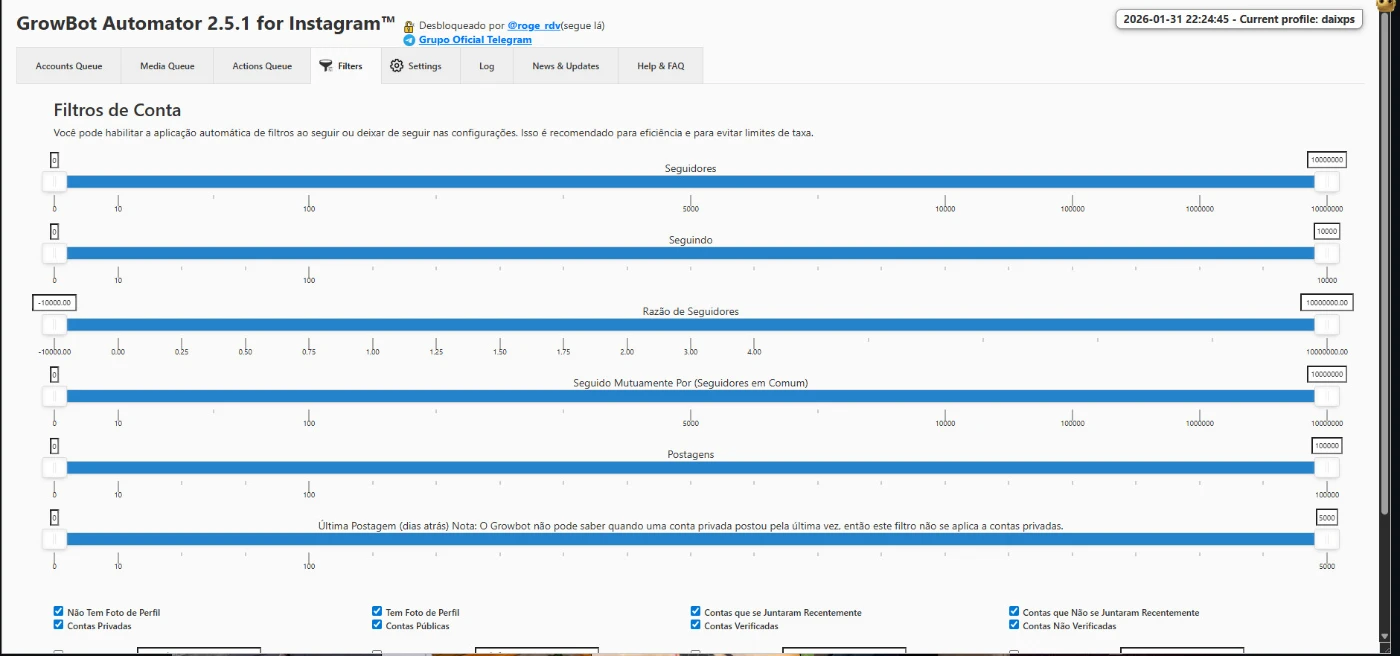
Task: Disable the Contas Verificadas checkbox
Action: tap(695, 625)
